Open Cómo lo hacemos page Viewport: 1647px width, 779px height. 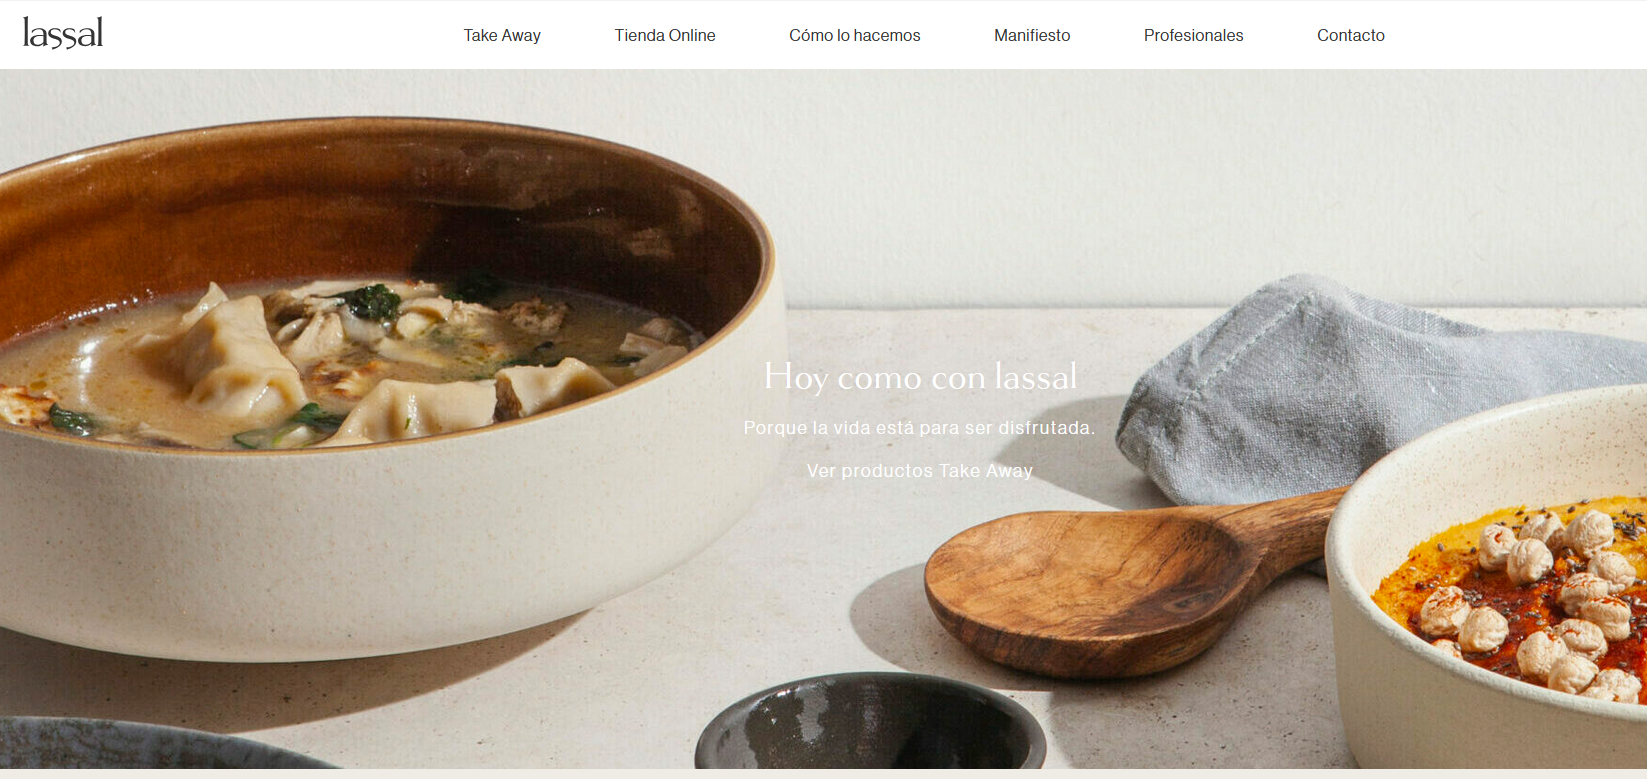855,35
